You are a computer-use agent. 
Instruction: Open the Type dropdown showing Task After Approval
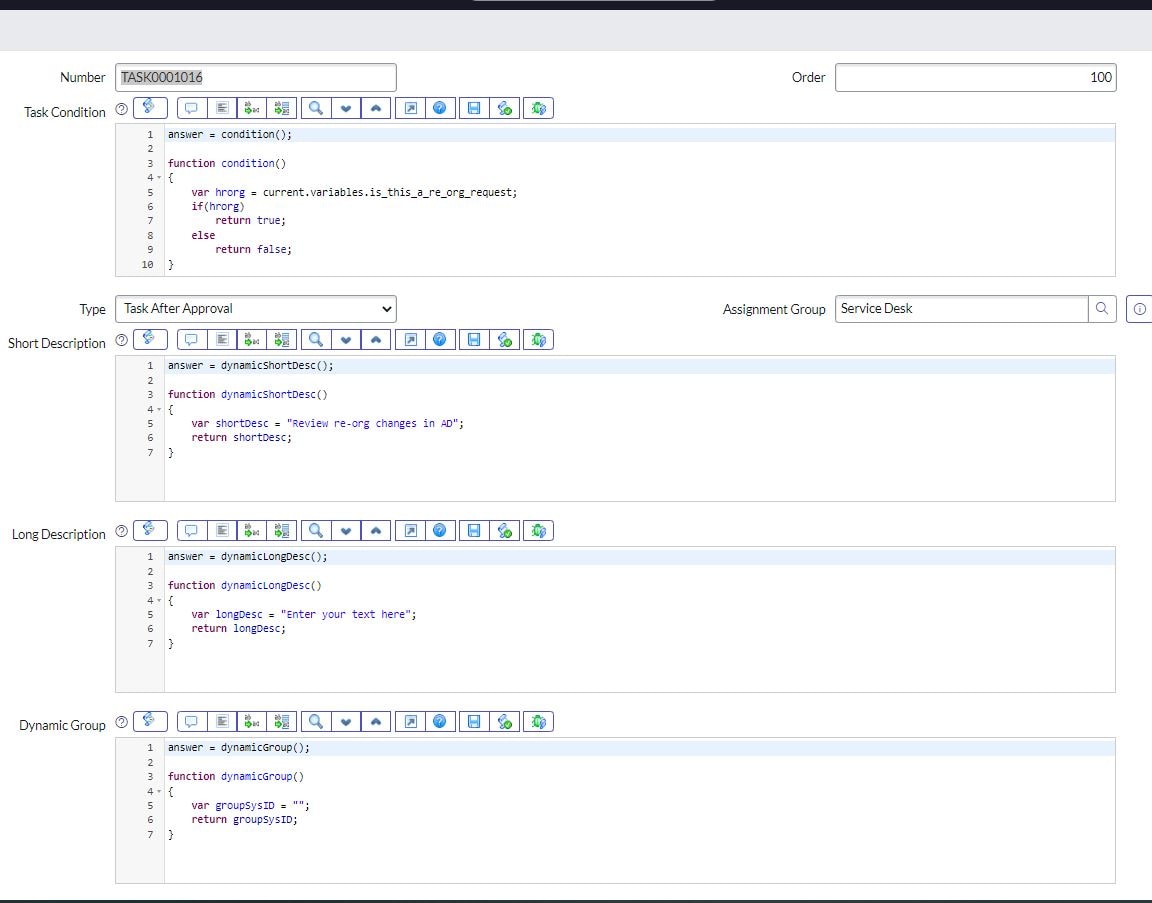pos(256,309)
